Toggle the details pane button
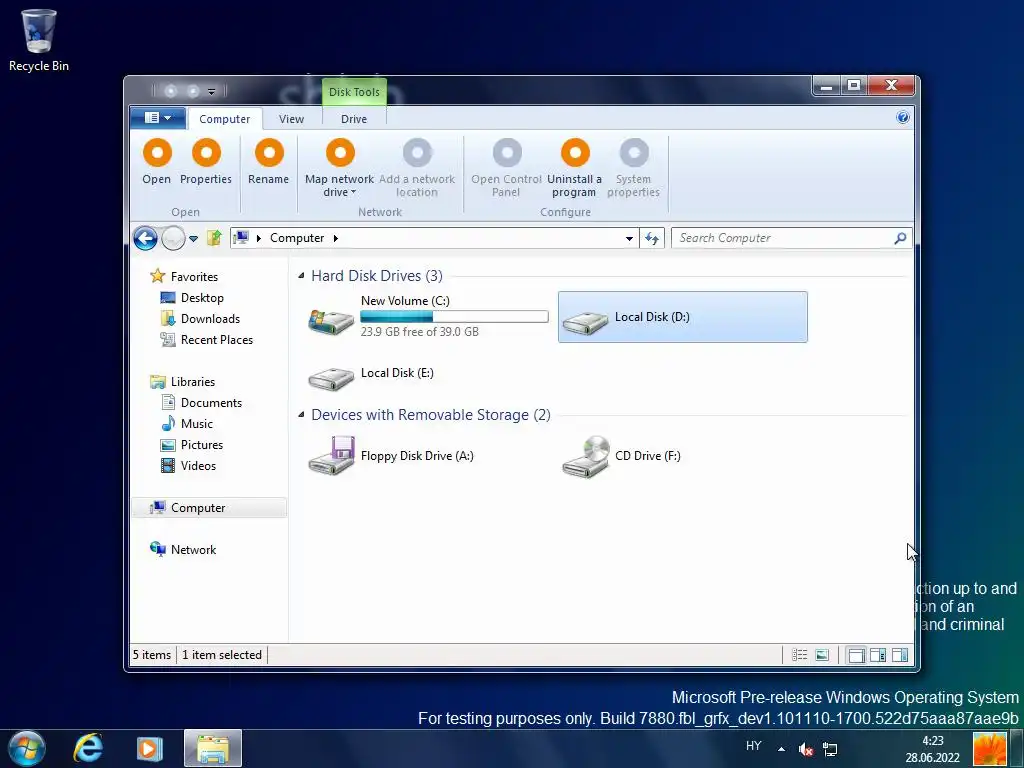 (x=878, y=655)
